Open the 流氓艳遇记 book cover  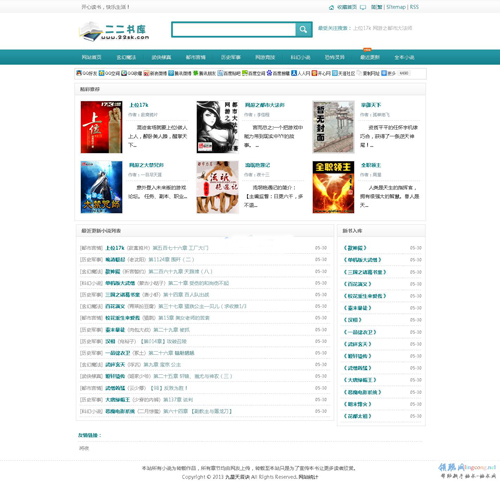[217, 187]
